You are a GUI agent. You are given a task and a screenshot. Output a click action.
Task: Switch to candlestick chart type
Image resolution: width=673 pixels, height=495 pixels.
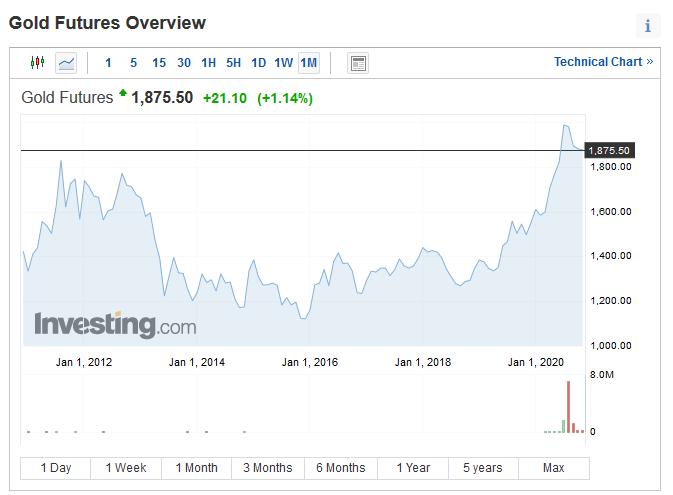click(x=38, y=63)
